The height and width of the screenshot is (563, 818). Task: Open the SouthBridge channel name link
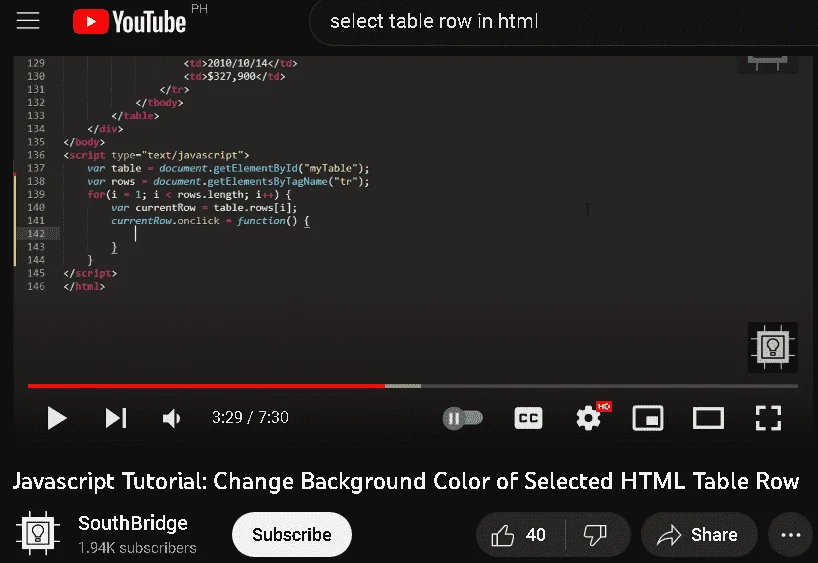tap(133, 523)
